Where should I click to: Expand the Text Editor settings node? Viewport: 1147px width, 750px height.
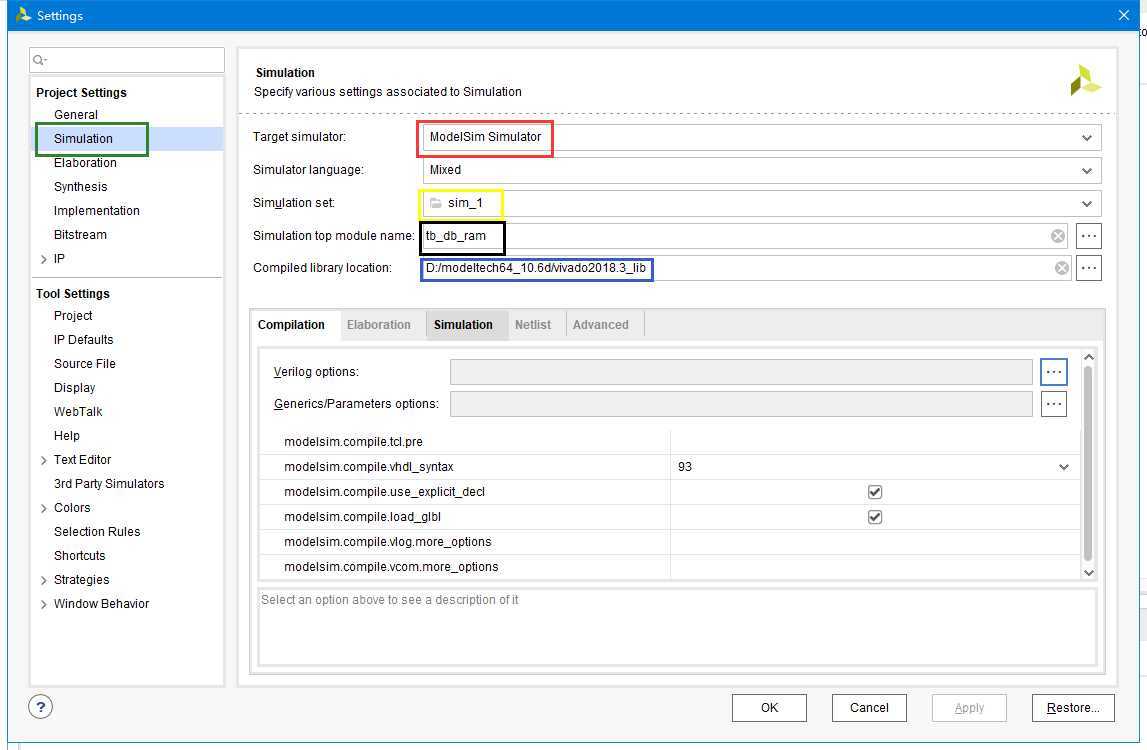[x=43, y=460]
